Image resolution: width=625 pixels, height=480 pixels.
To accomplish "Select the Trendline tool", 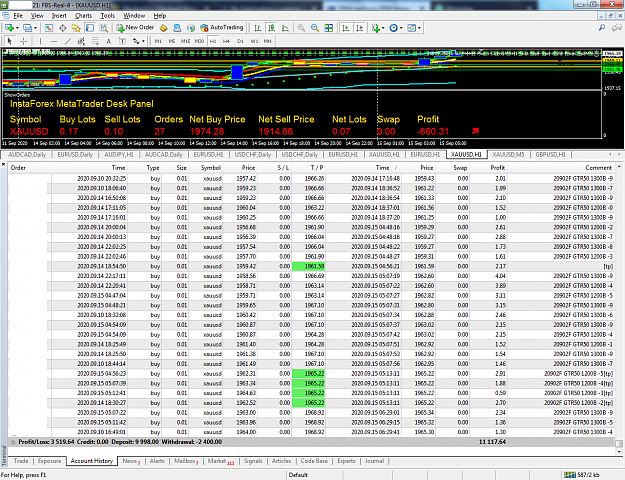I will pyautogui.click(x=68, y=41).
